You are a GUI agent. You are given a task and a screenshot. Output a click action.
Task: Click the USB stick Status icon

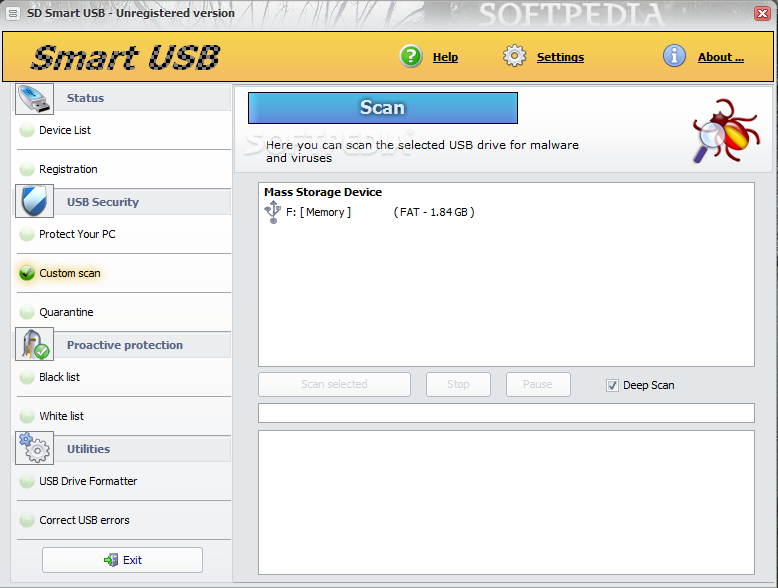pos(34,99)
